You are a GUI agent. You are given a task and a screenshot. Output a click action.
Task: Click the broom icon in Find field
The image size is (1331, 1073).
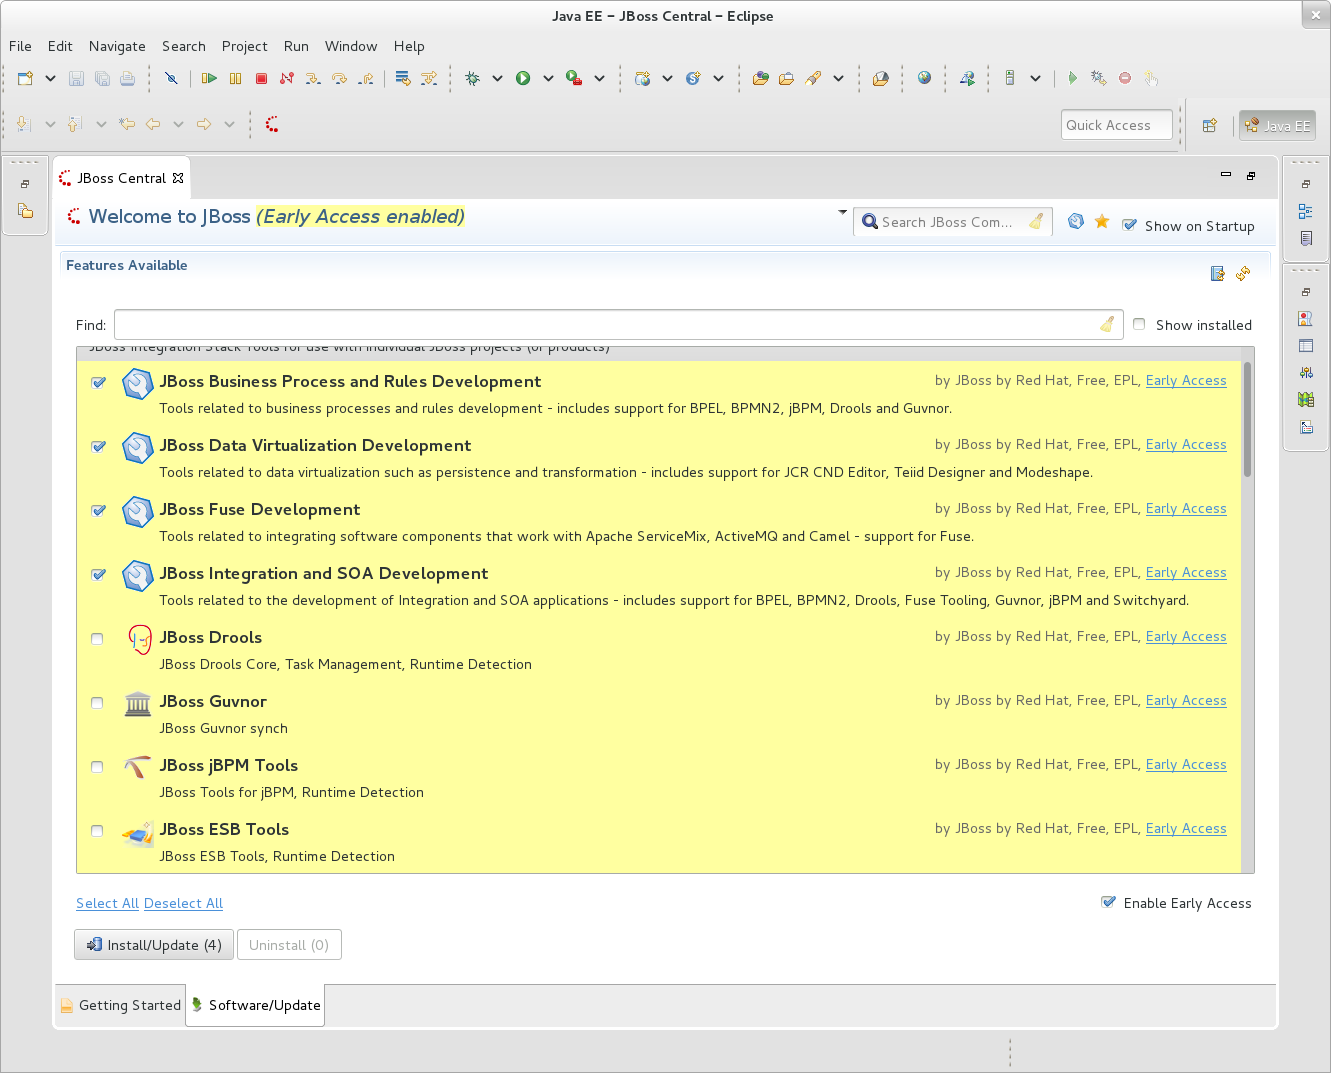coord(1107,324)
